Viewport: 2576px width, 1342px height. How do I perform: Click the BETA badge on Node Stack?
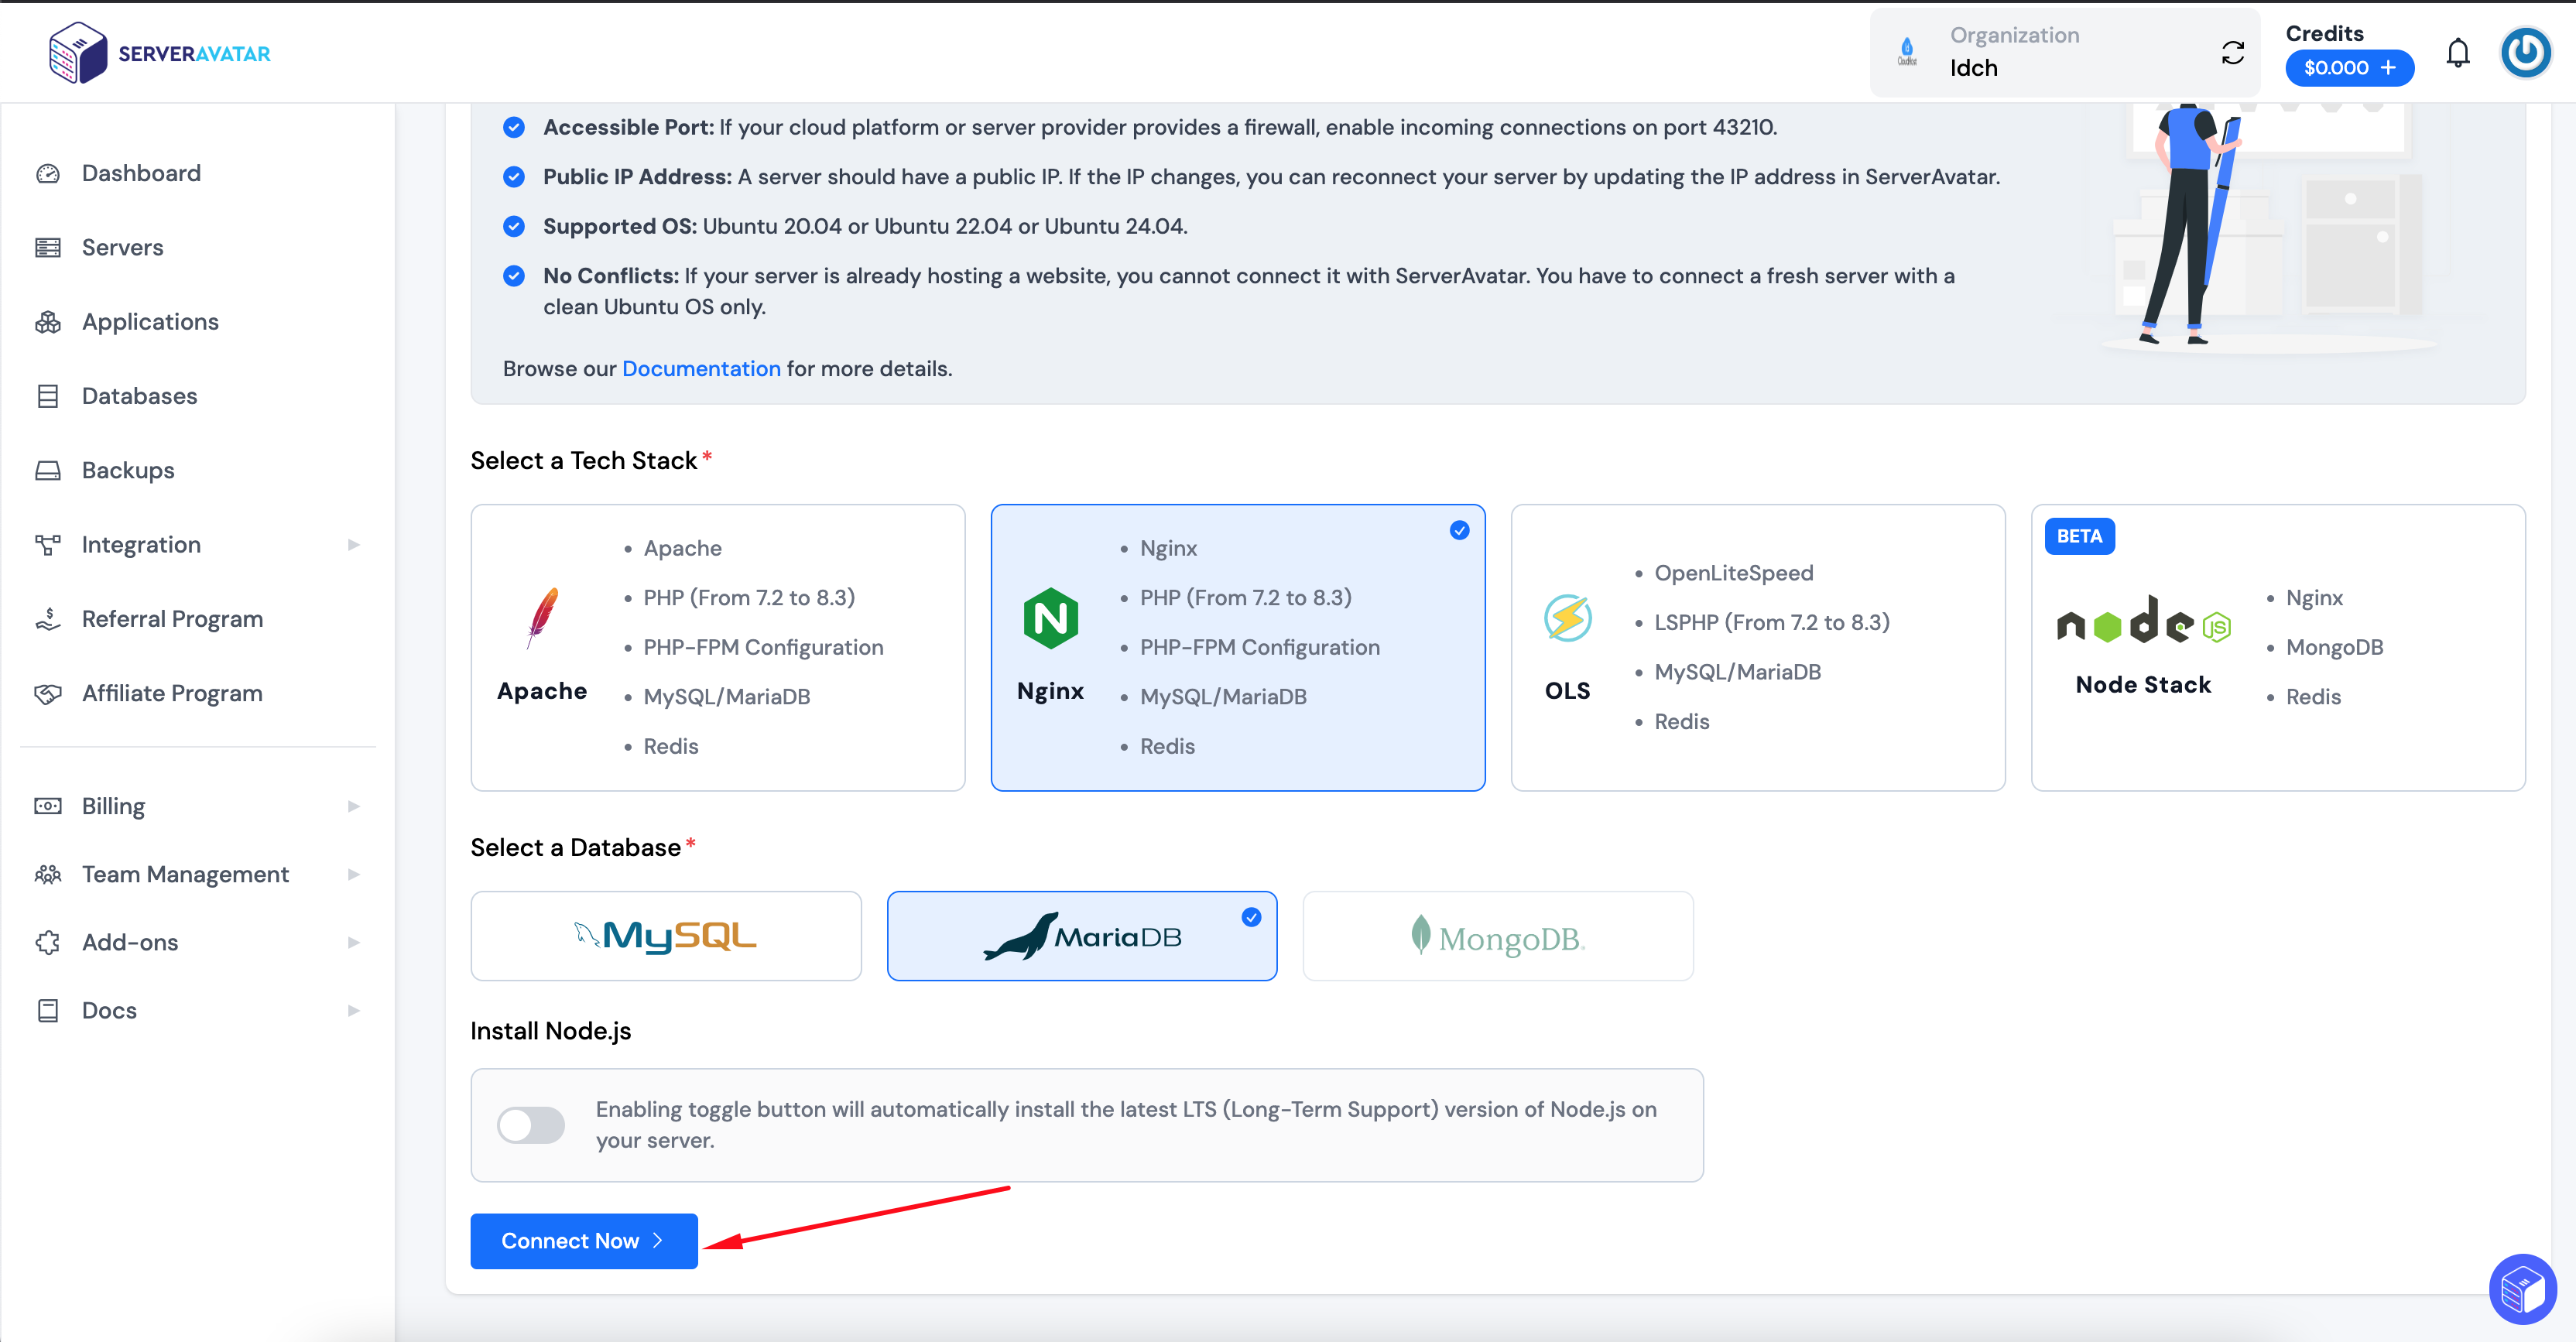click(x=2079, y=536)
